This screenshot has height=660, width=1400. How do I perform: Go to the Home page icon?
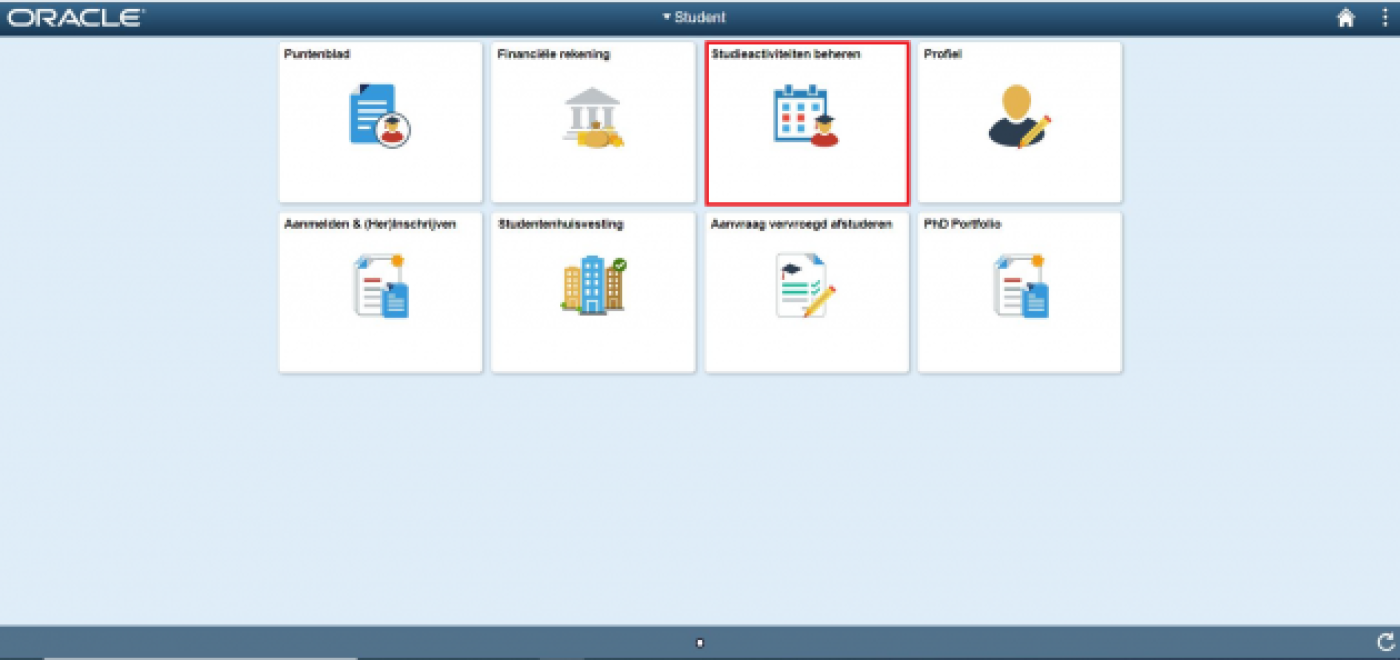pos(1346,17)
